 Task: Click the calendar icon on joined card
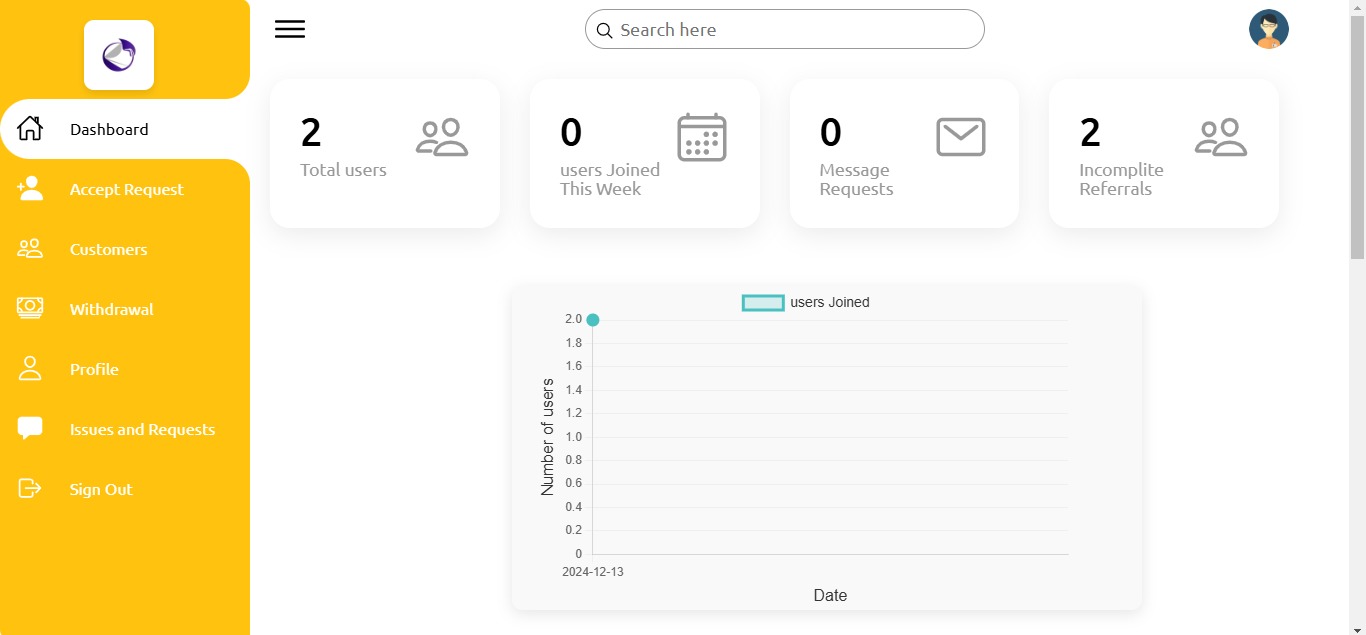pos(701,137)
